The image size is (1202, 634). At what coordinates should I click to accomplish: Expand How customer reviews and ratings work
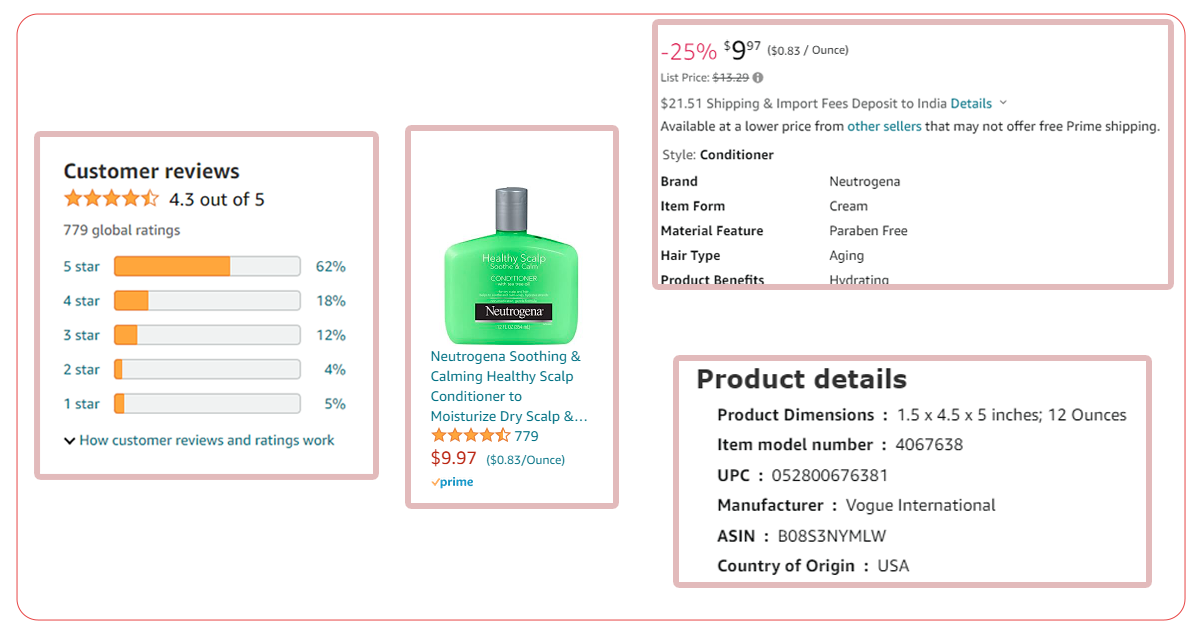pyautogui.click(x=199, y=440)
